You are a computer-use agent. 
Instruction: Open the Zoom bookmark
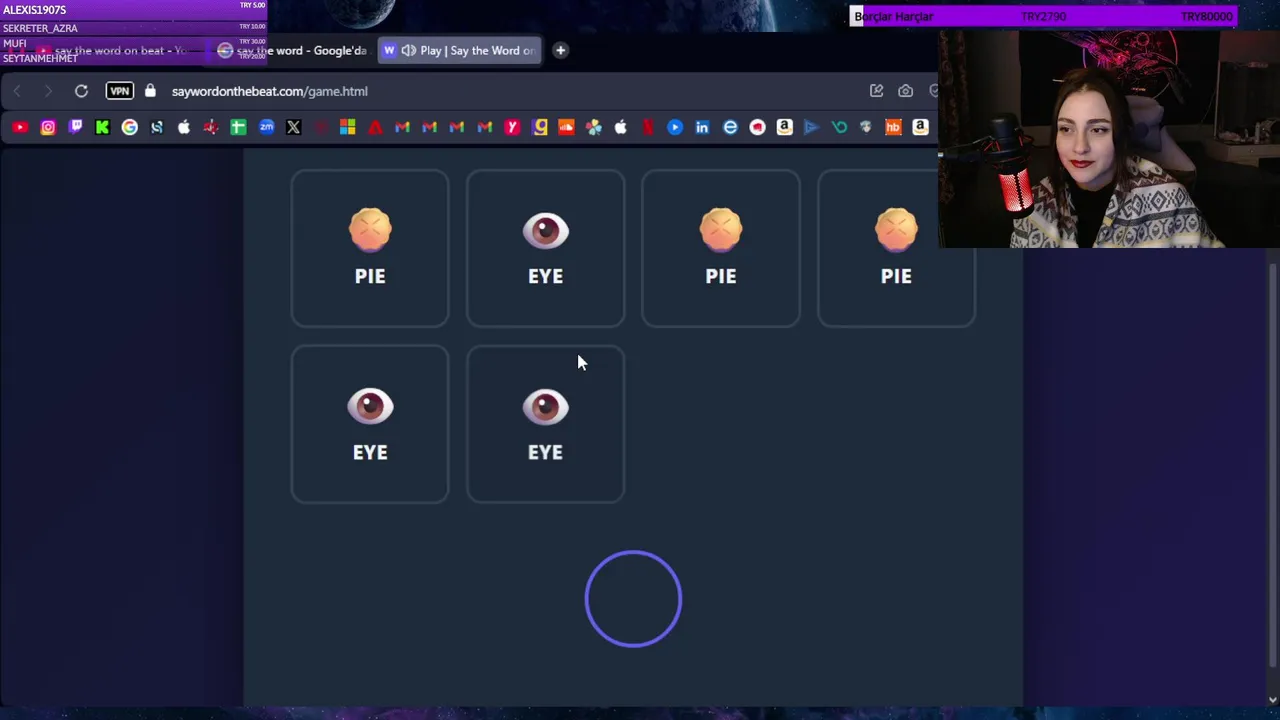point(266,127)
